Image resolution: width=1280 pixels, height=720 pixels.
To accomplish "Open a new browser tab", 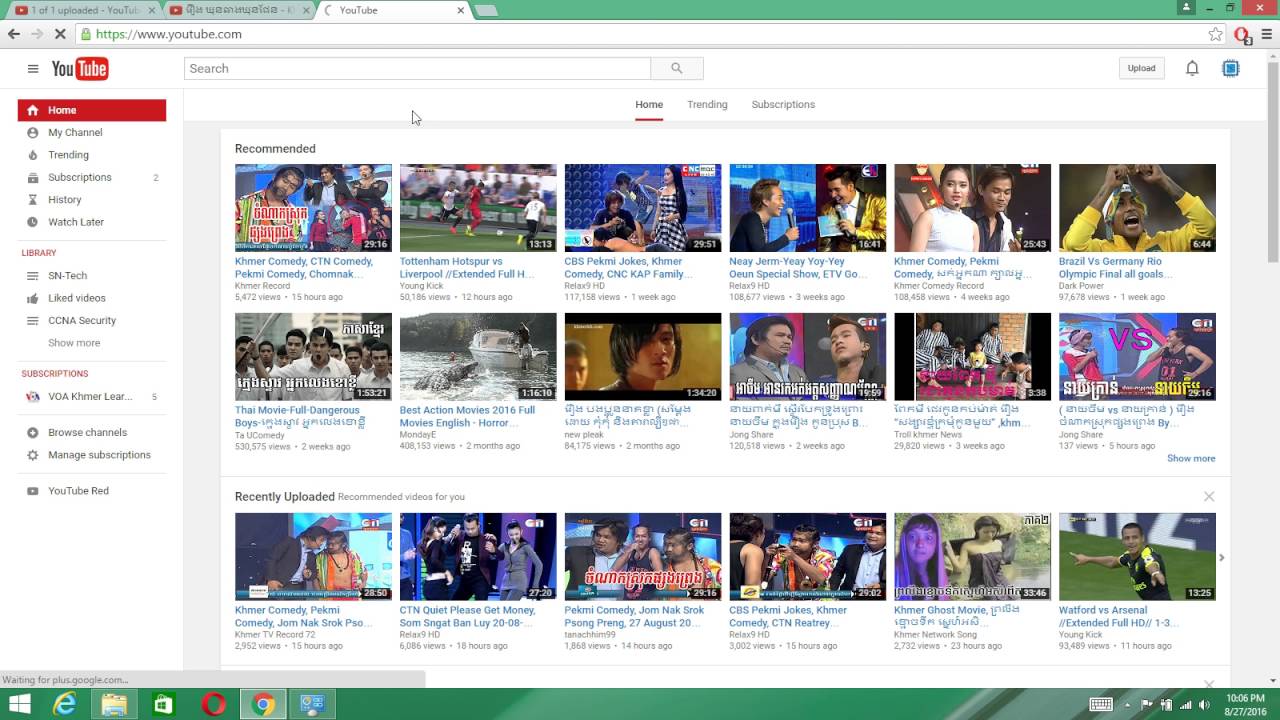I will point(485,10).
